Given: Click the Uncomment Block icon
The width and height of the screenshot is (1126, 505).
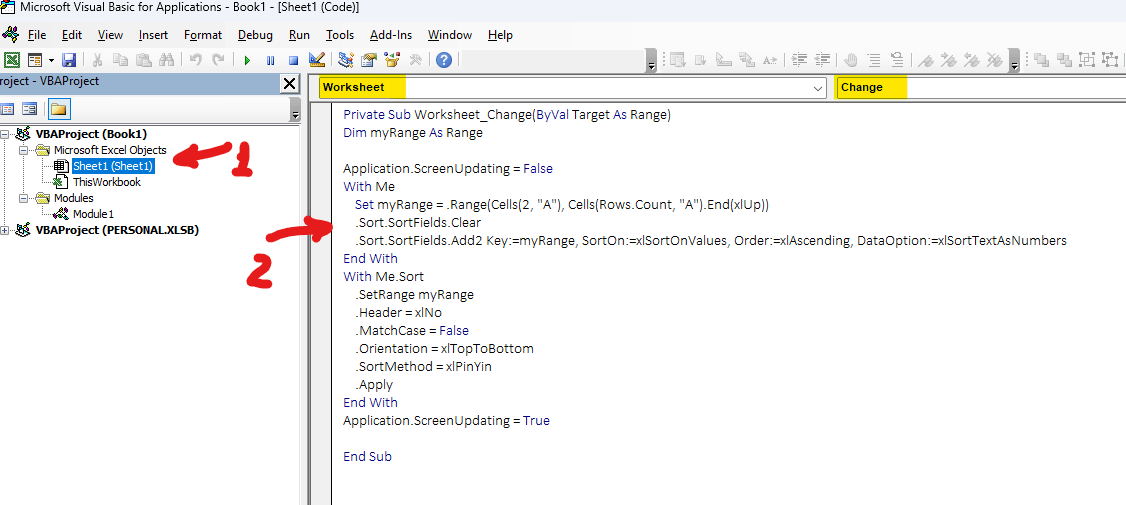Looking at the screenshot, I should coord(897,60).
